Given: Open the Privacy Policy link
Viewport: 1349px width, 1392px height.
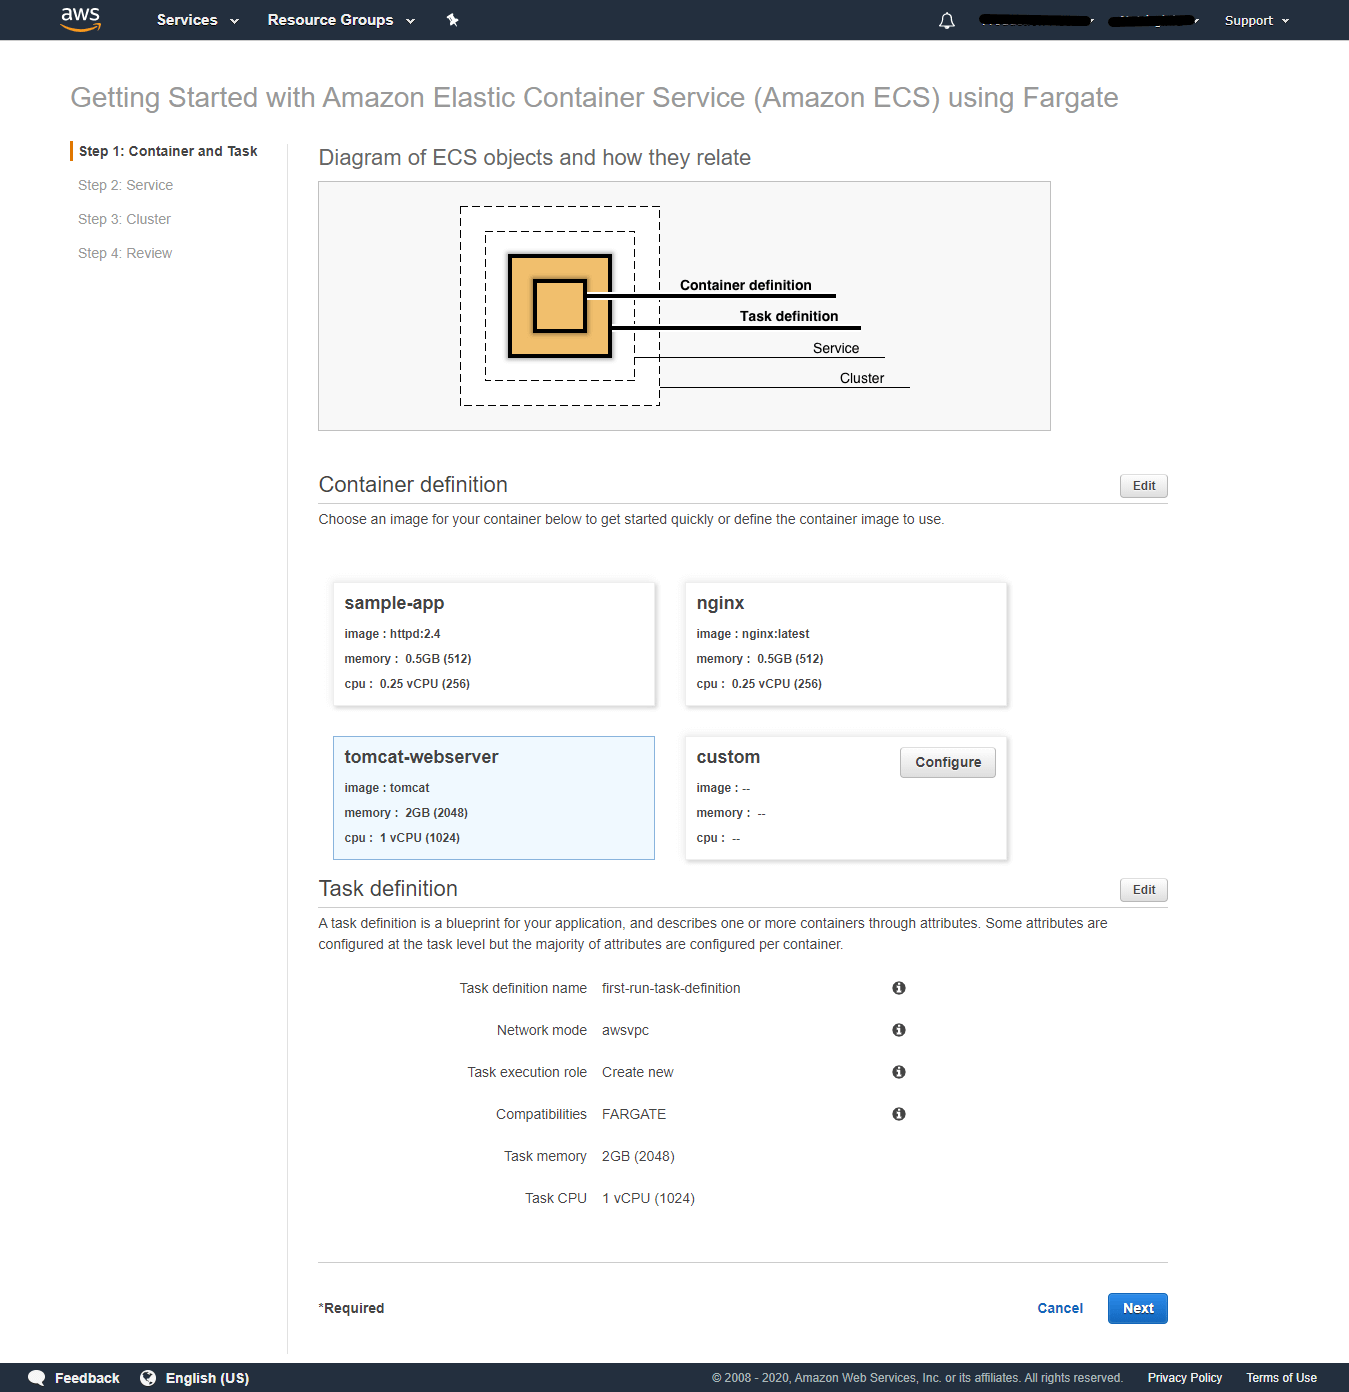Looking at the screenshot, I should click(1185, 1378).
